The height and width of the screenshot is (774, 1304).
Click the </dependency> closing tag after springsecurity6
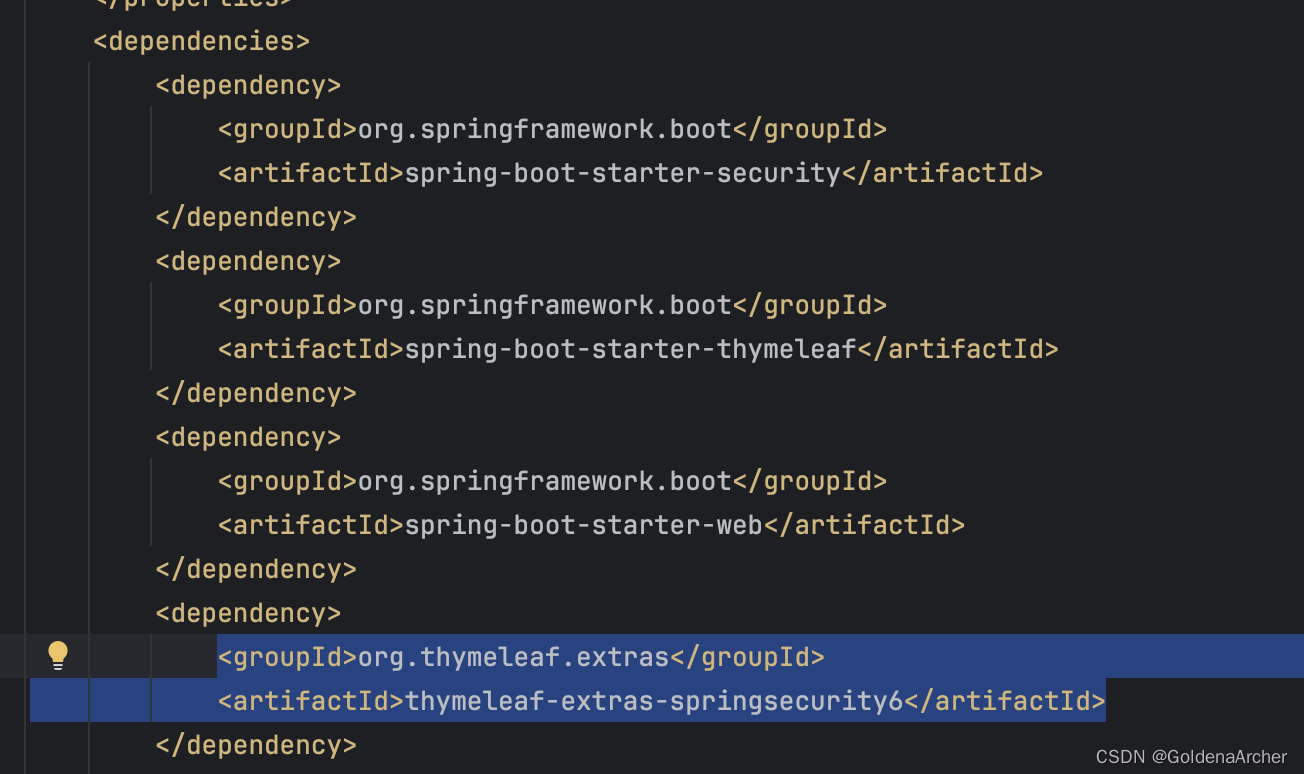coord(256,746)
